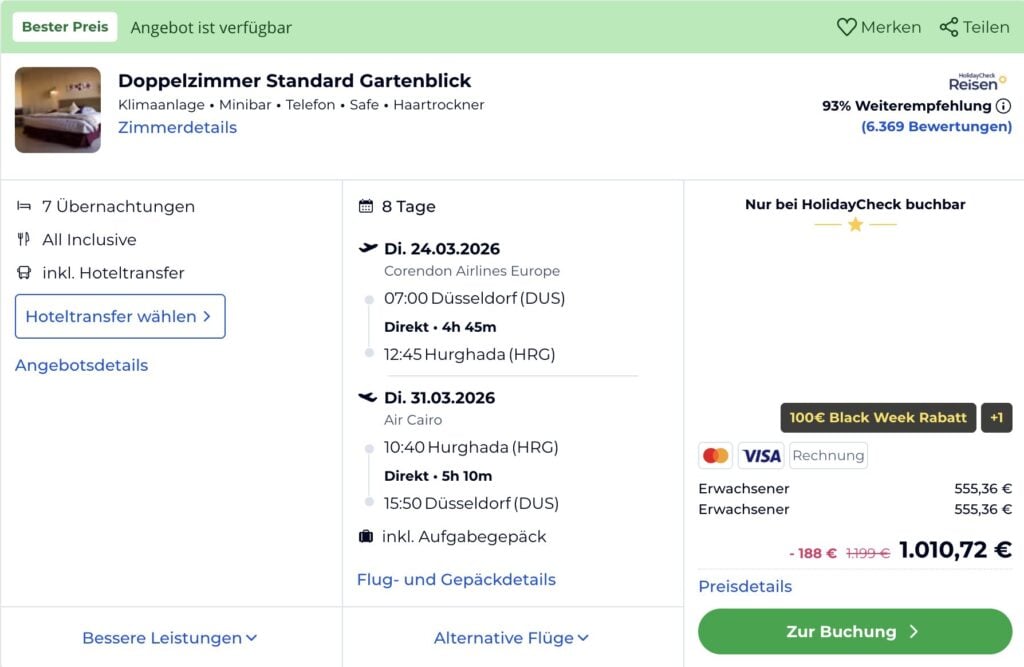Select Mastercard as payment method
The image size is (1024, 667).
pyautogui.click(x=716, y=455)
